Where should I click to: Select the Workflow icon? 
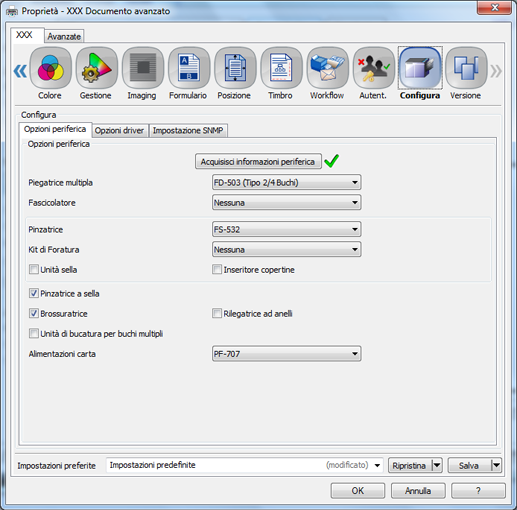[327, 68]
